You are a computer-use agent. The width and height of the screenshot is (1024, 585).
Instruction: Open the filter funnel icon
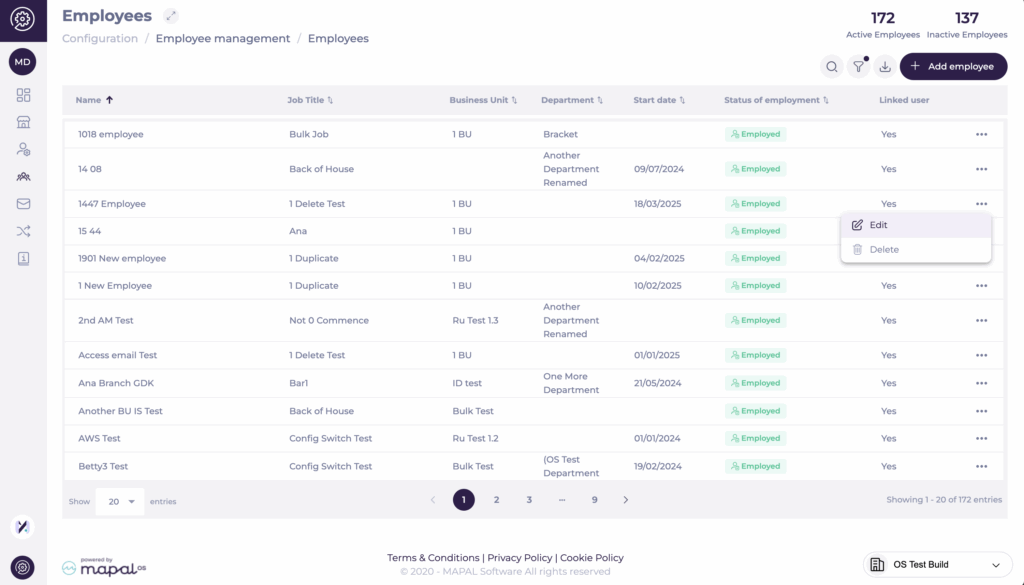[x=858, y=67]
